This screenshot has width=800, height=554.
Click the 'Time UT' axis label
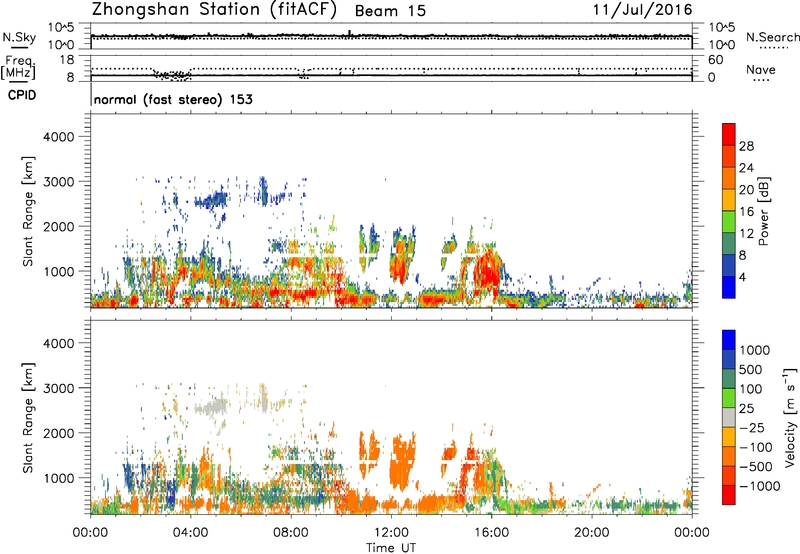pos(391,548)
